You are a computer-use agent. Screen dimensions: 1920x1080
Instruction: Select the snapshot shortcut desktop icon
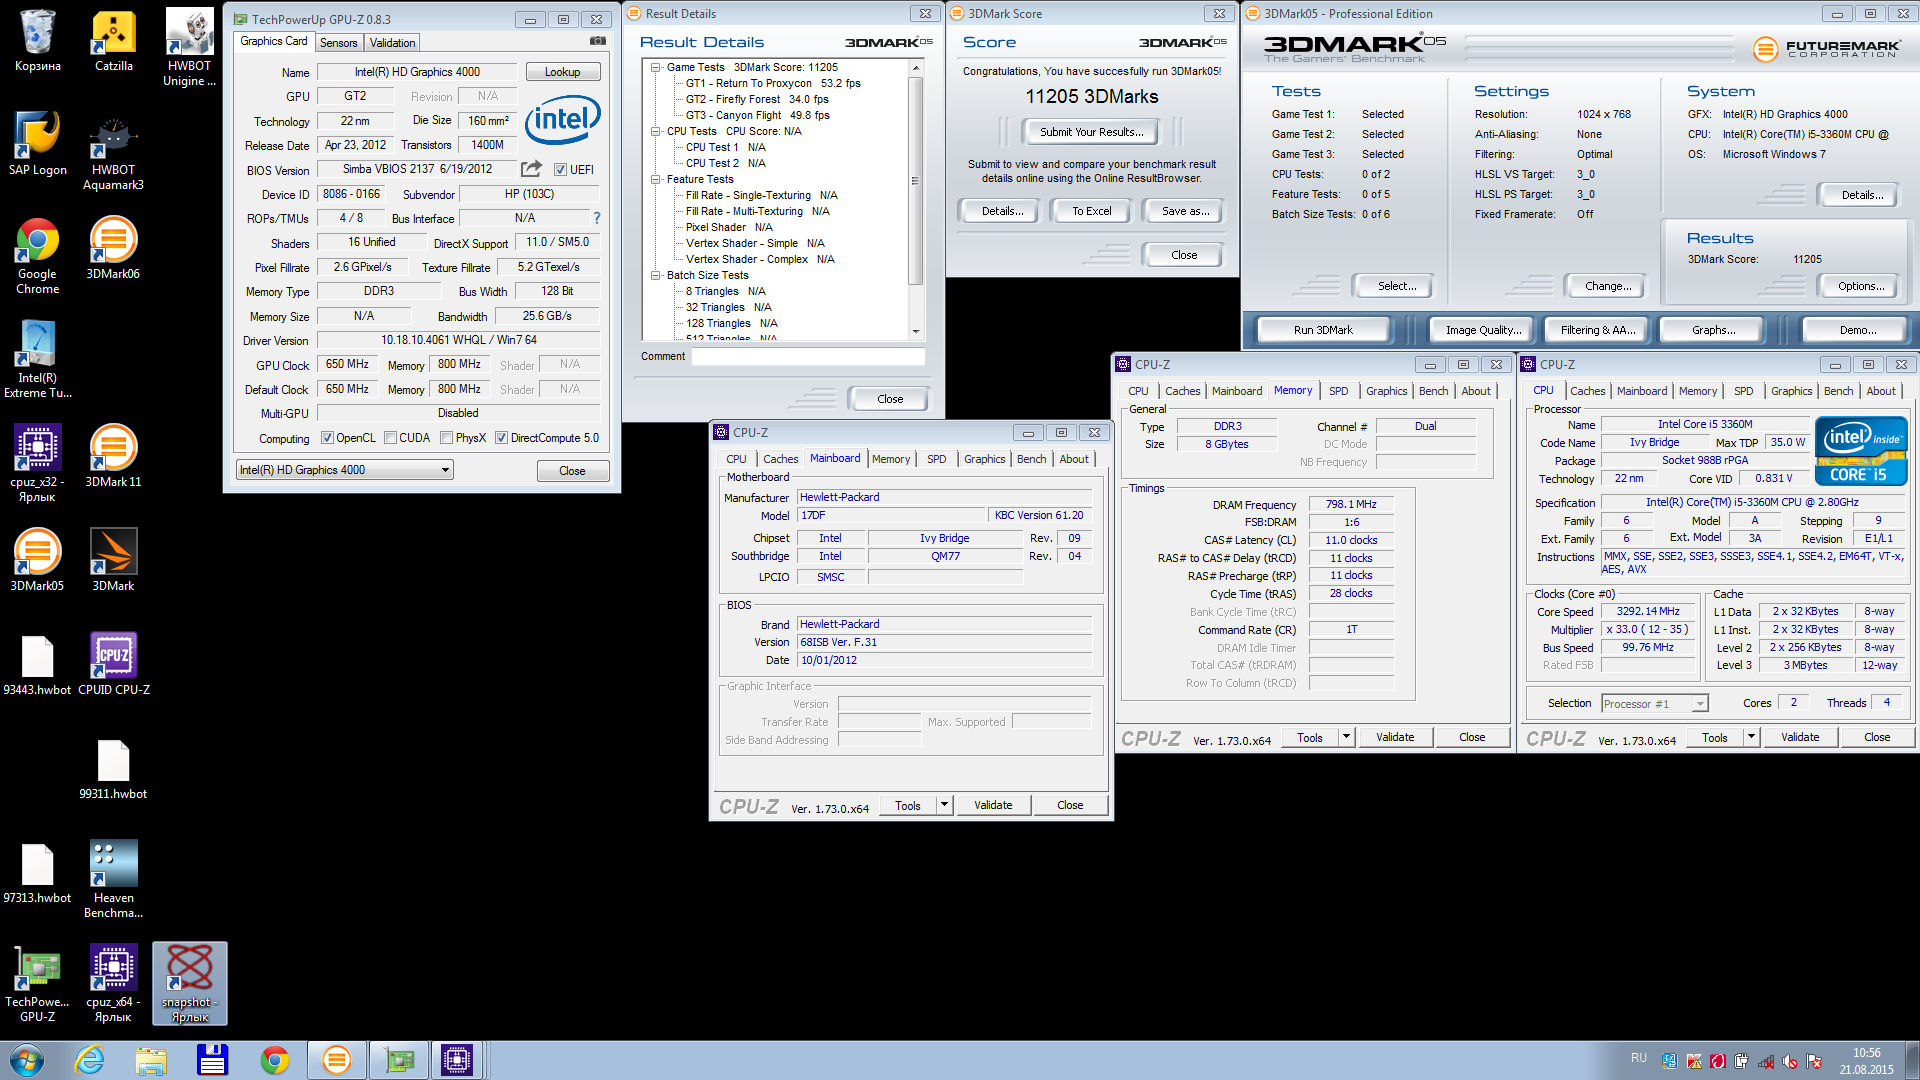click(x=189, y=984)
